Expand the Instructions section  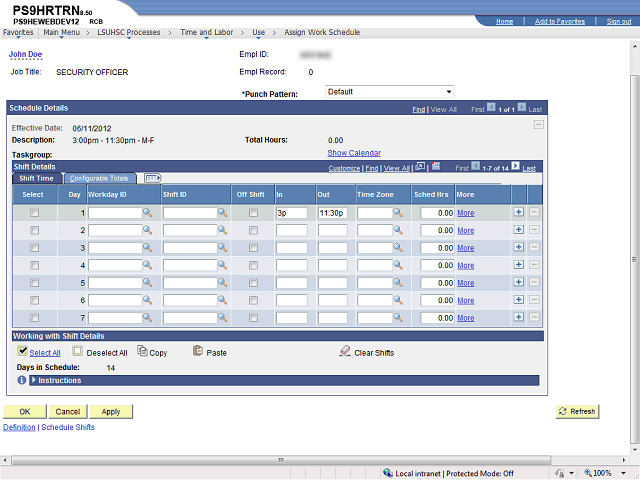click(x=34, y=380)
